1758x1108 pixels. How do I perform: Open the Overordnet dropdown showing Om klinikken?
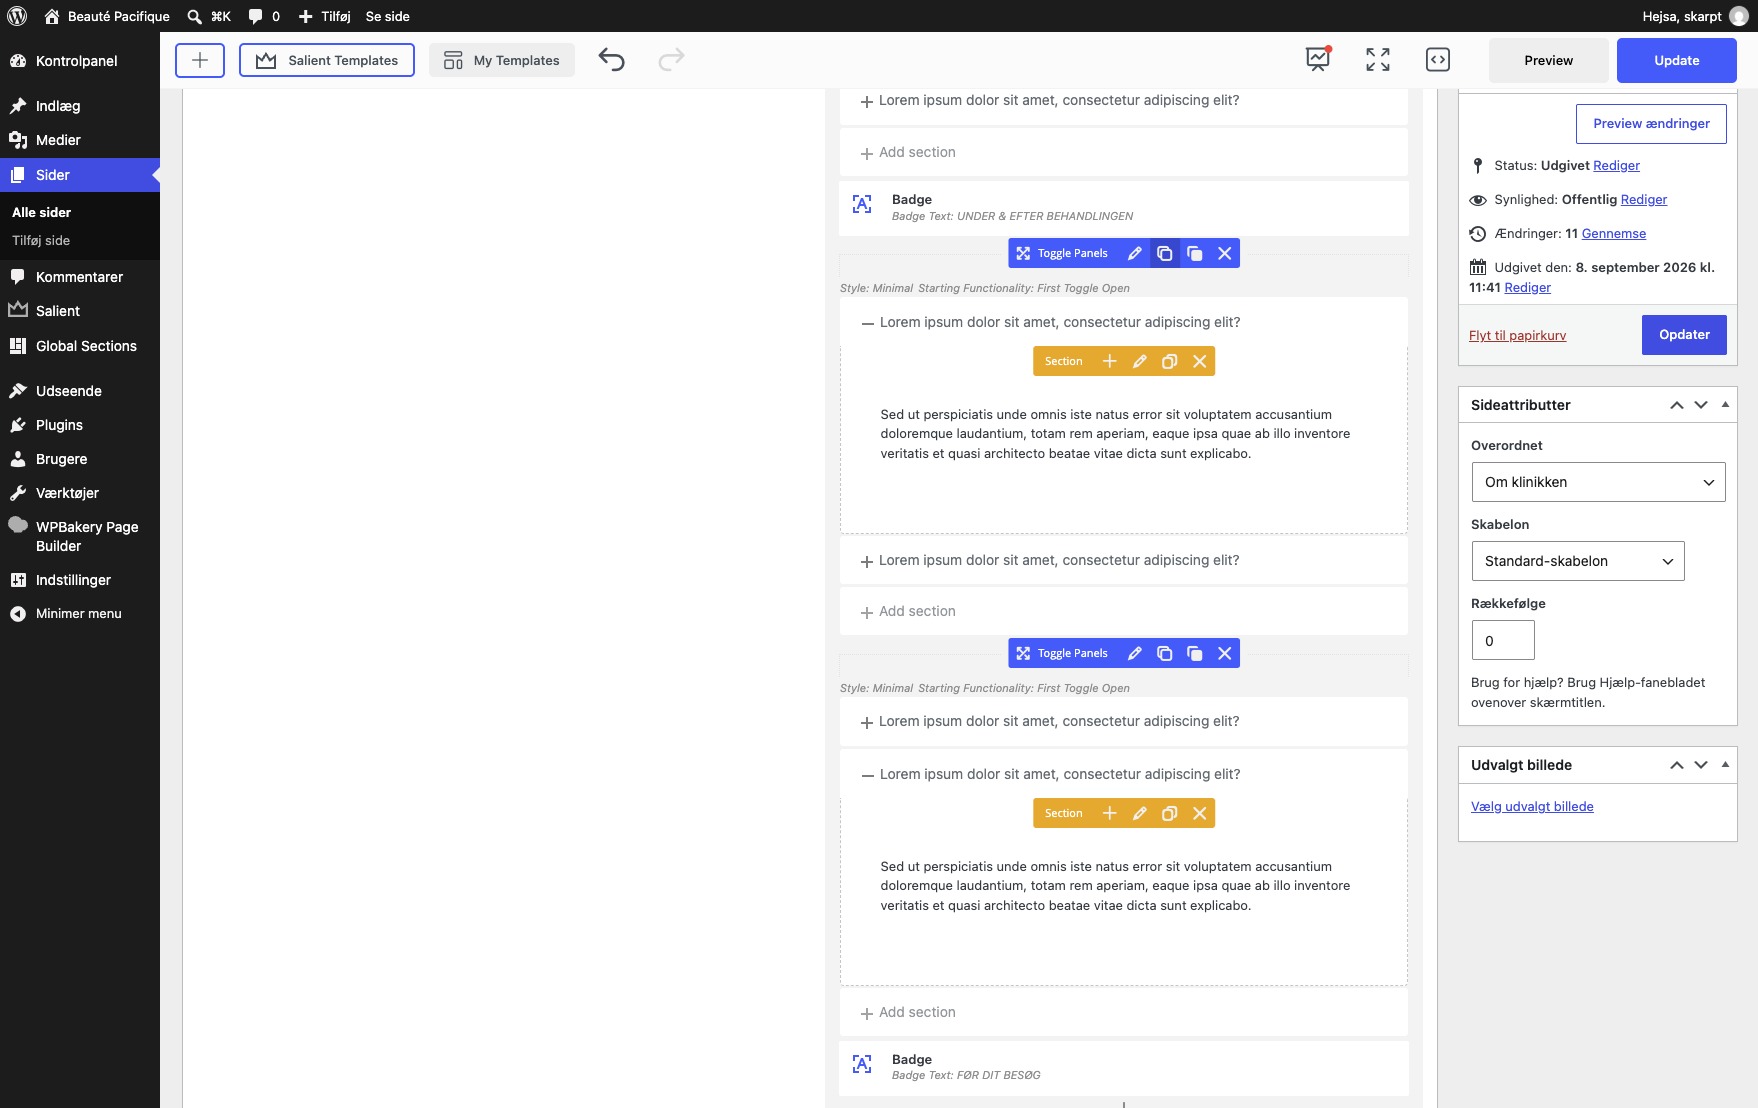click(1598, 482)
